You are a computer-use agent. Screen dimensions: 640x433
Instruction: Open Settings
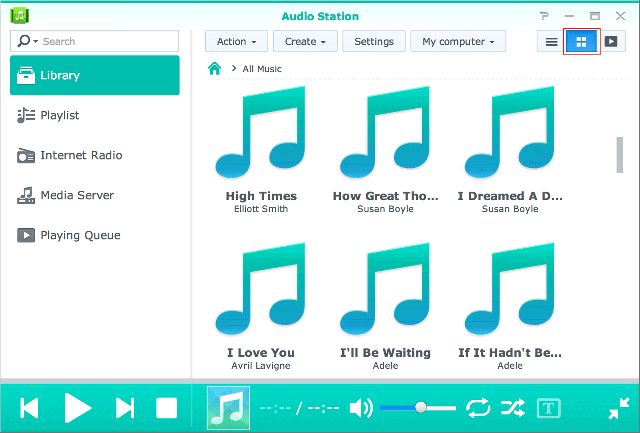[374, 41]
